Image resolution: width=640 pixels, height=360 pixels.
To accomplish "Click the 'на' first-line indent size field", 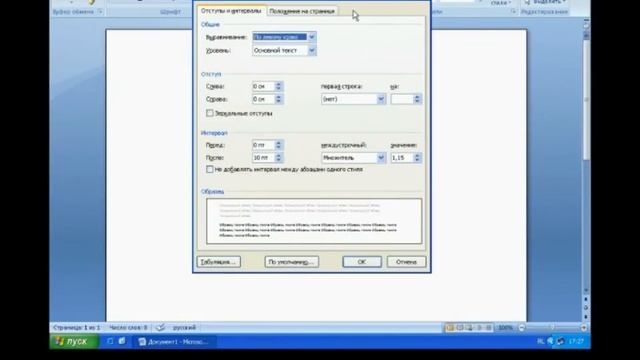I will coord(402,99).
